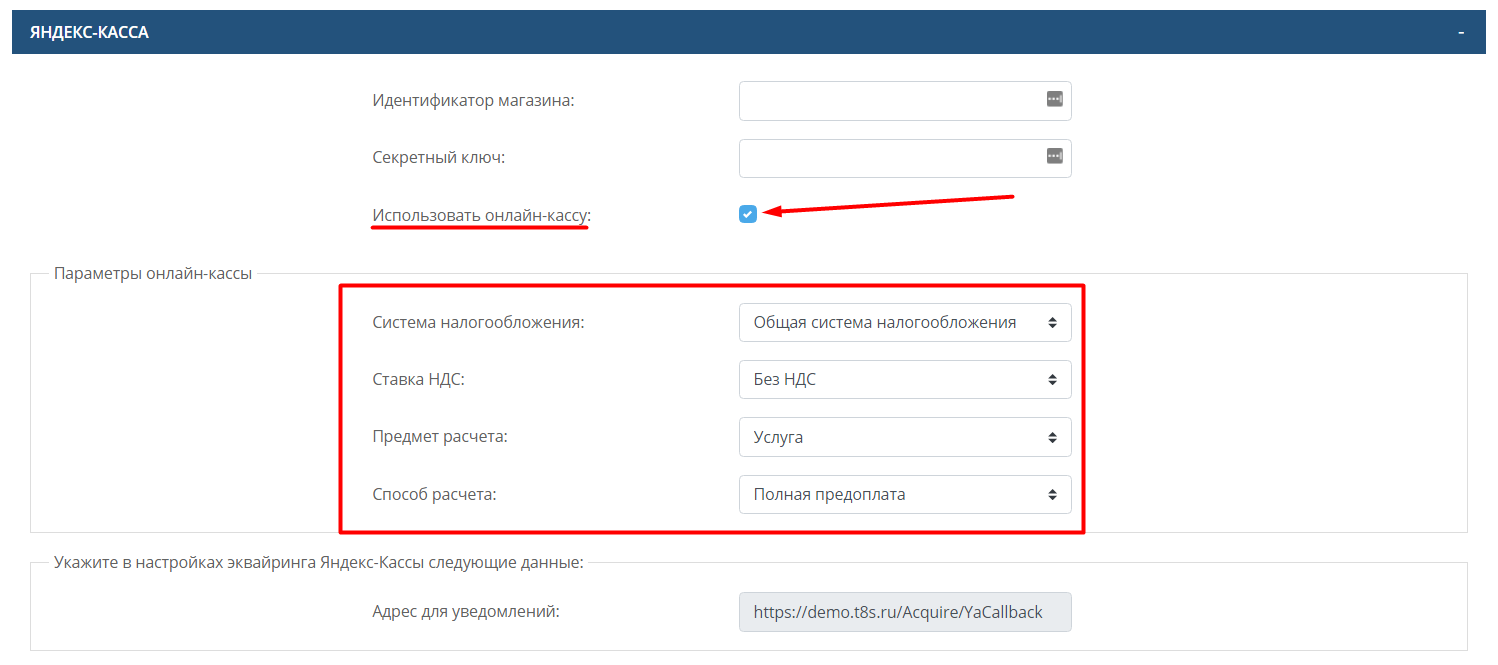The height and width of the screenshot is (665, 1498).
Task: Click autofill icon in Идентификатор магазина field
Action: (1054, 99)
